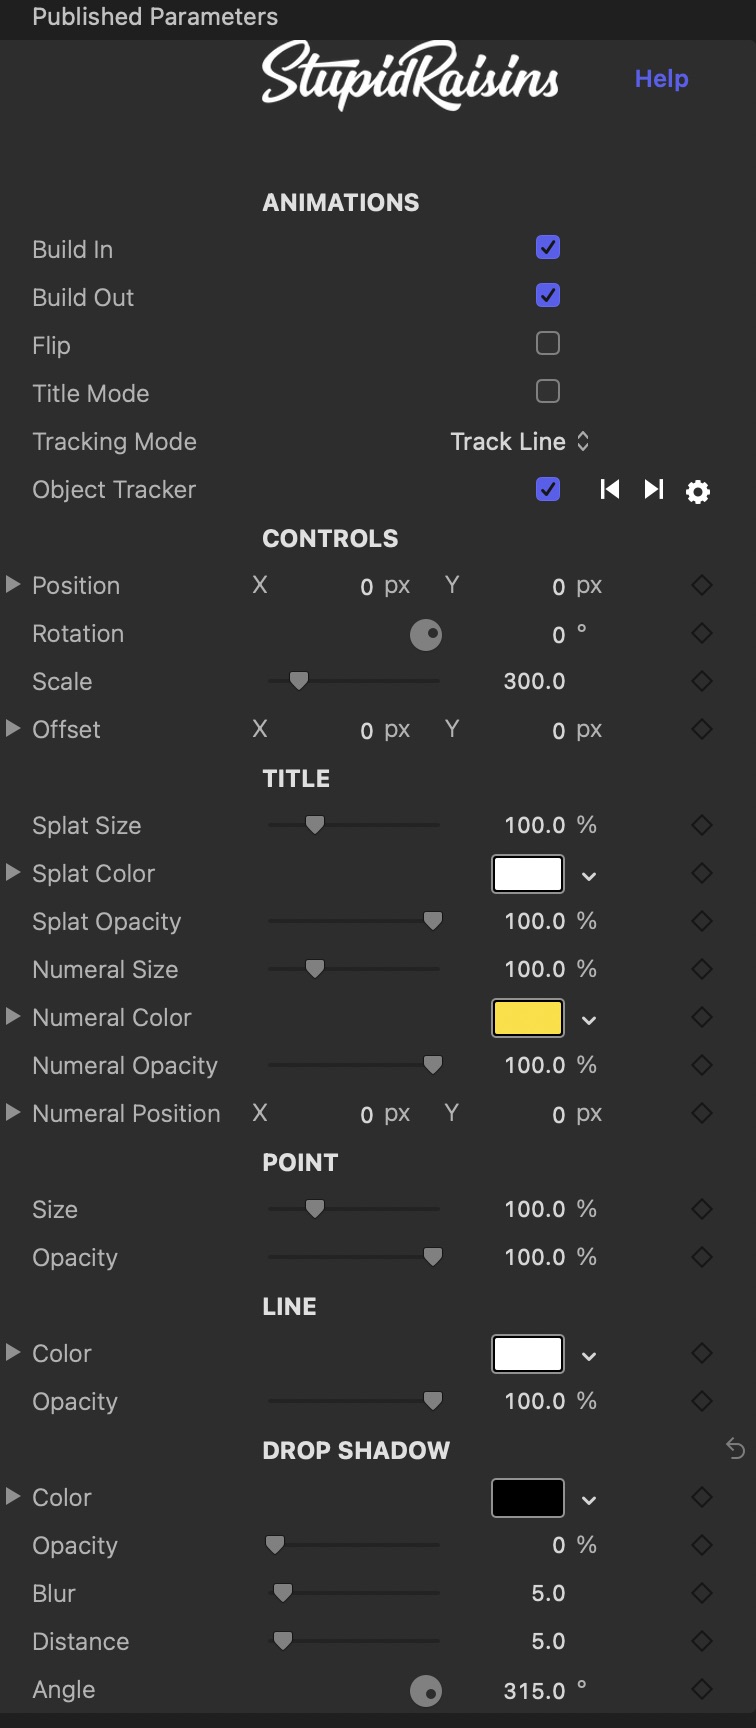The height and width of the screenshot is (1728, 756).
Task: Add keyframe diamond for Scale
Action: [x=702, y=681]
